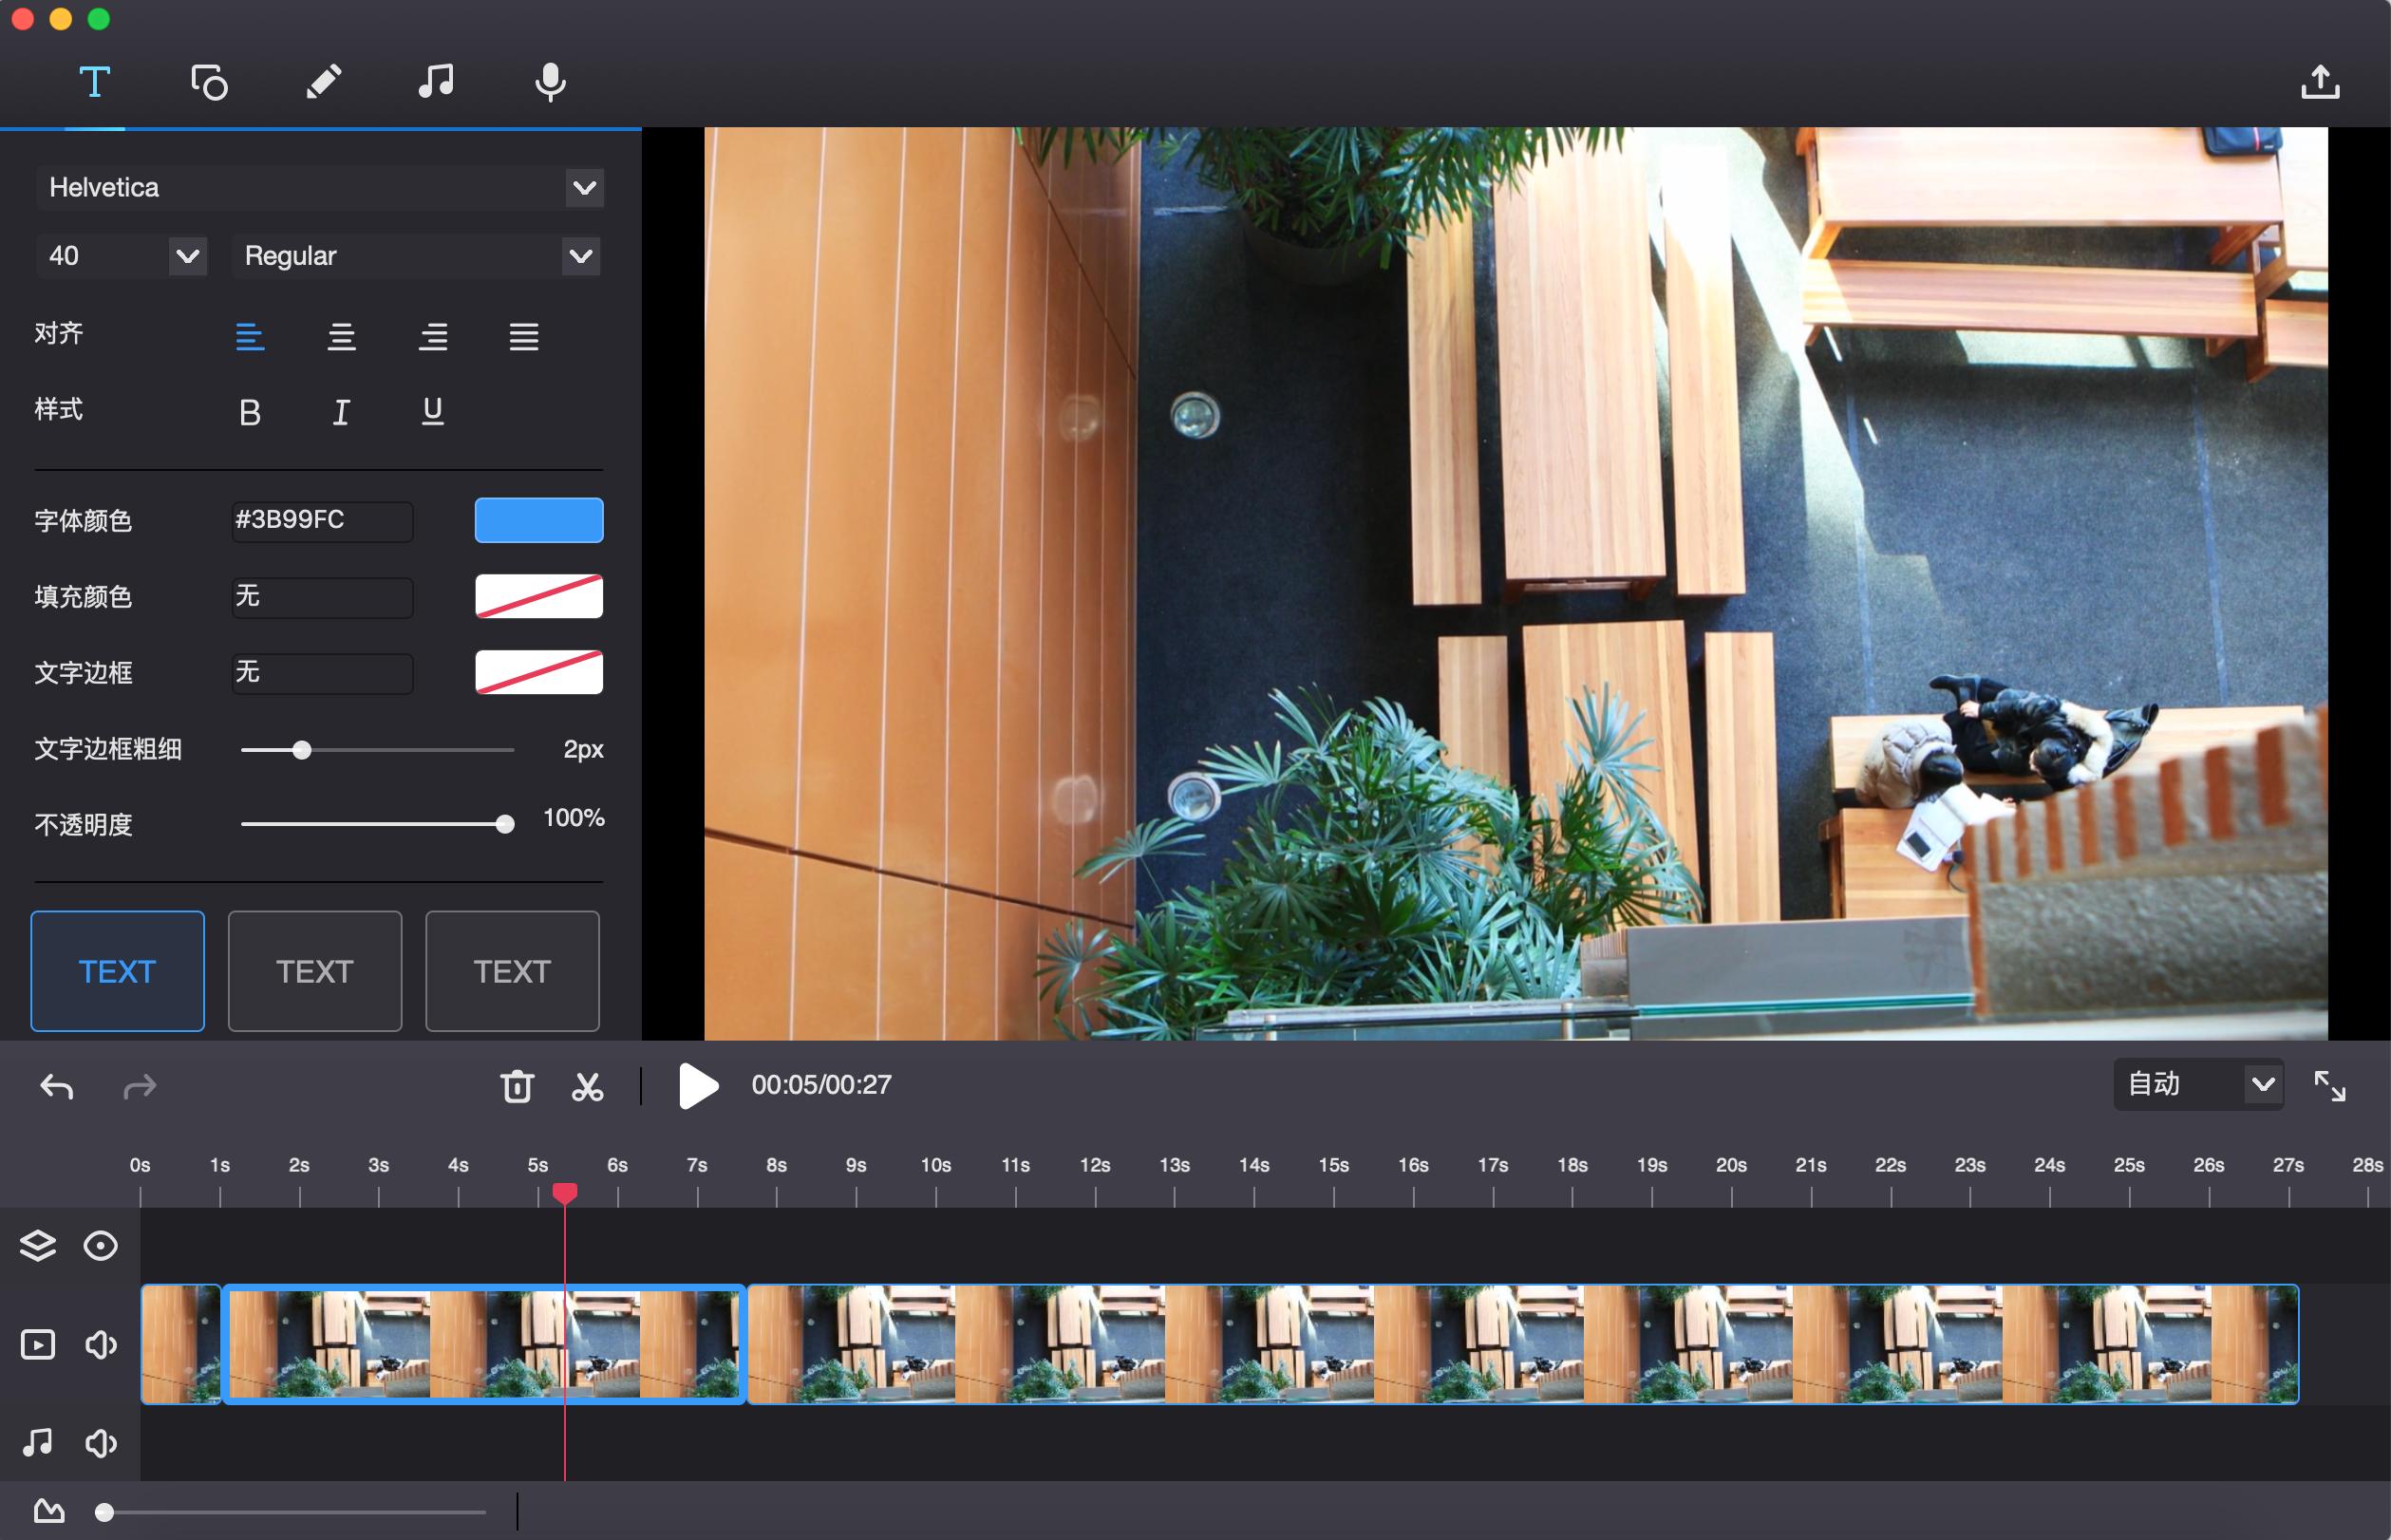
Task: Open the 自动 zoom dropdown
Action: pos(2262,1085)
